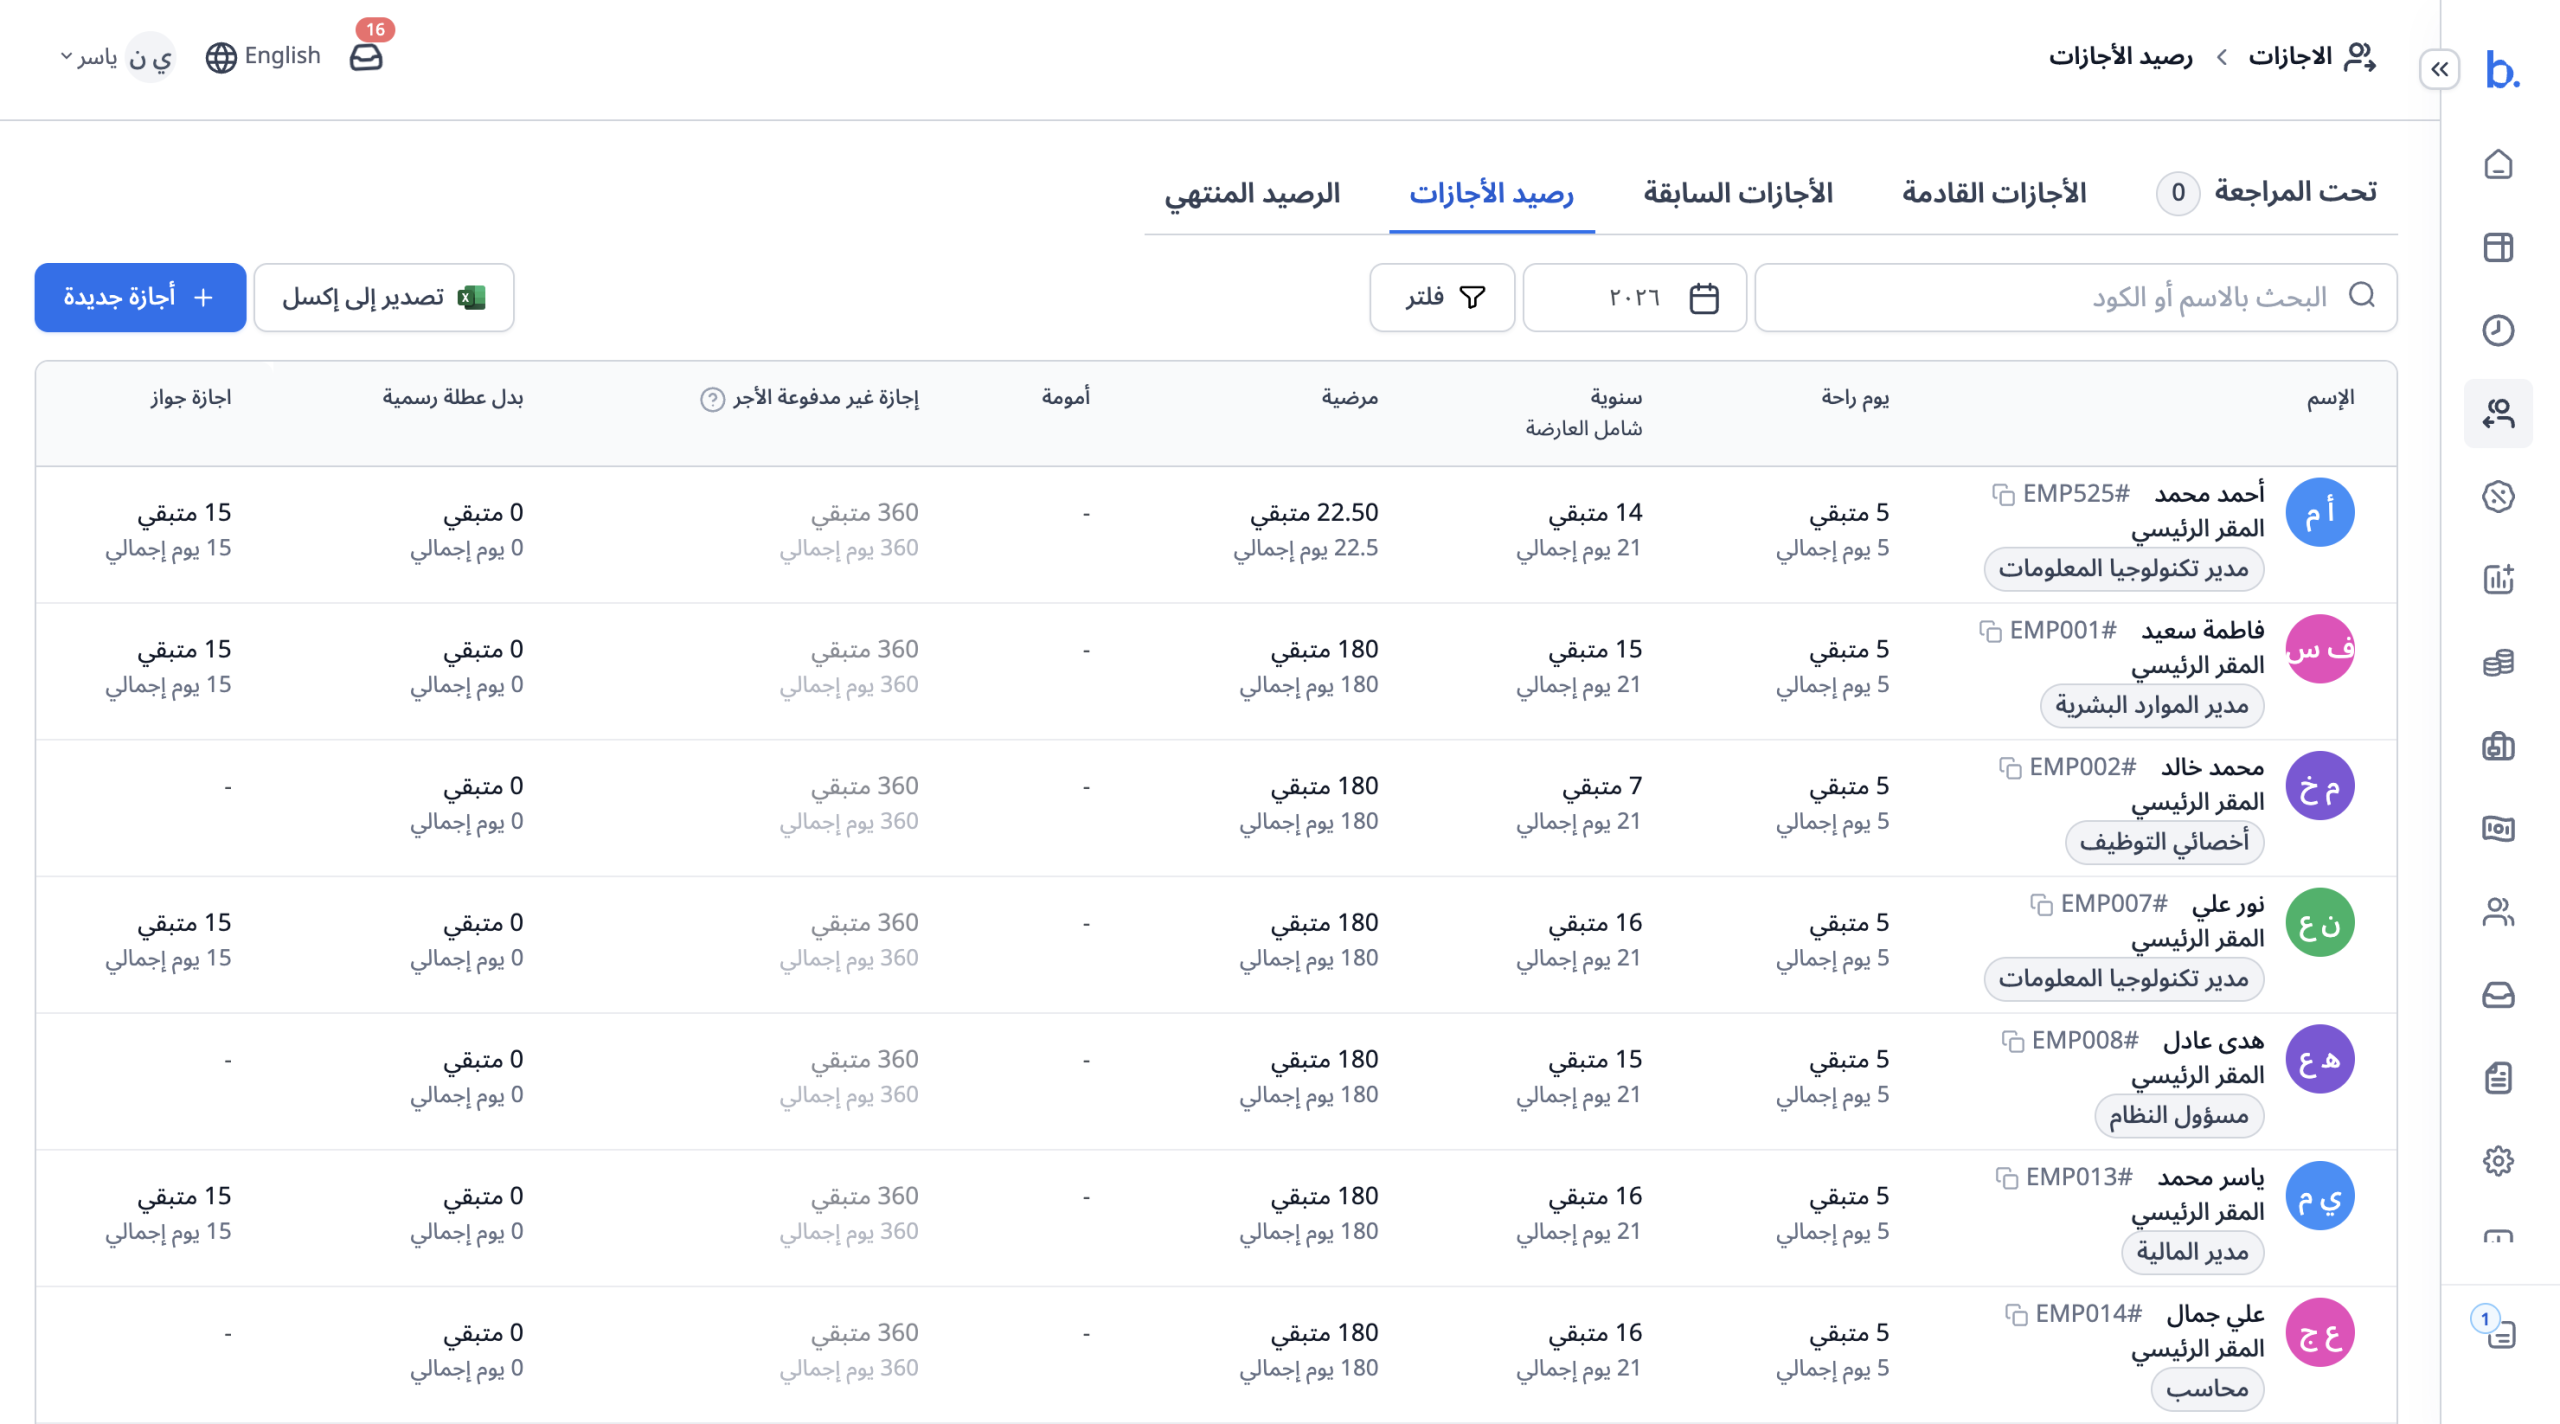Switch to the الأجازات السابقة tab
This screenshot has width=2560, height=1424.
click(1738, 192)
